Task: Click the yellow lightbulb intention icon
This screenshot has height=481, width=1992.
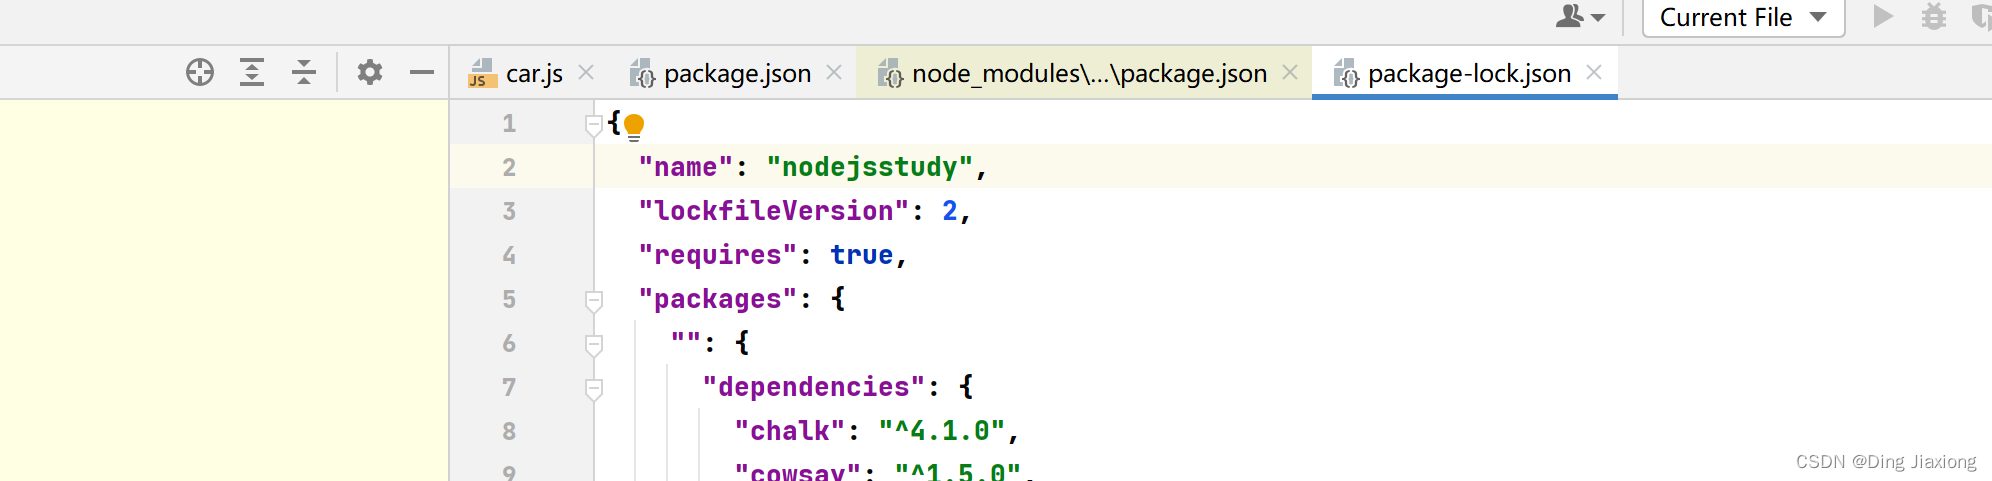Action: 634,126
